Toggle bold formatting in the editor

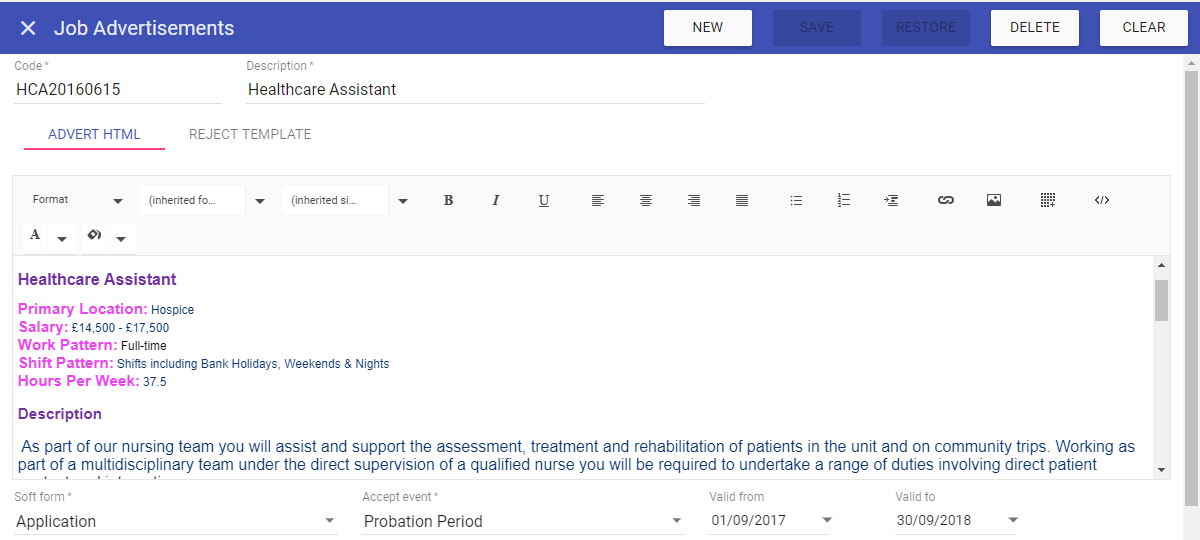[449, 200]
